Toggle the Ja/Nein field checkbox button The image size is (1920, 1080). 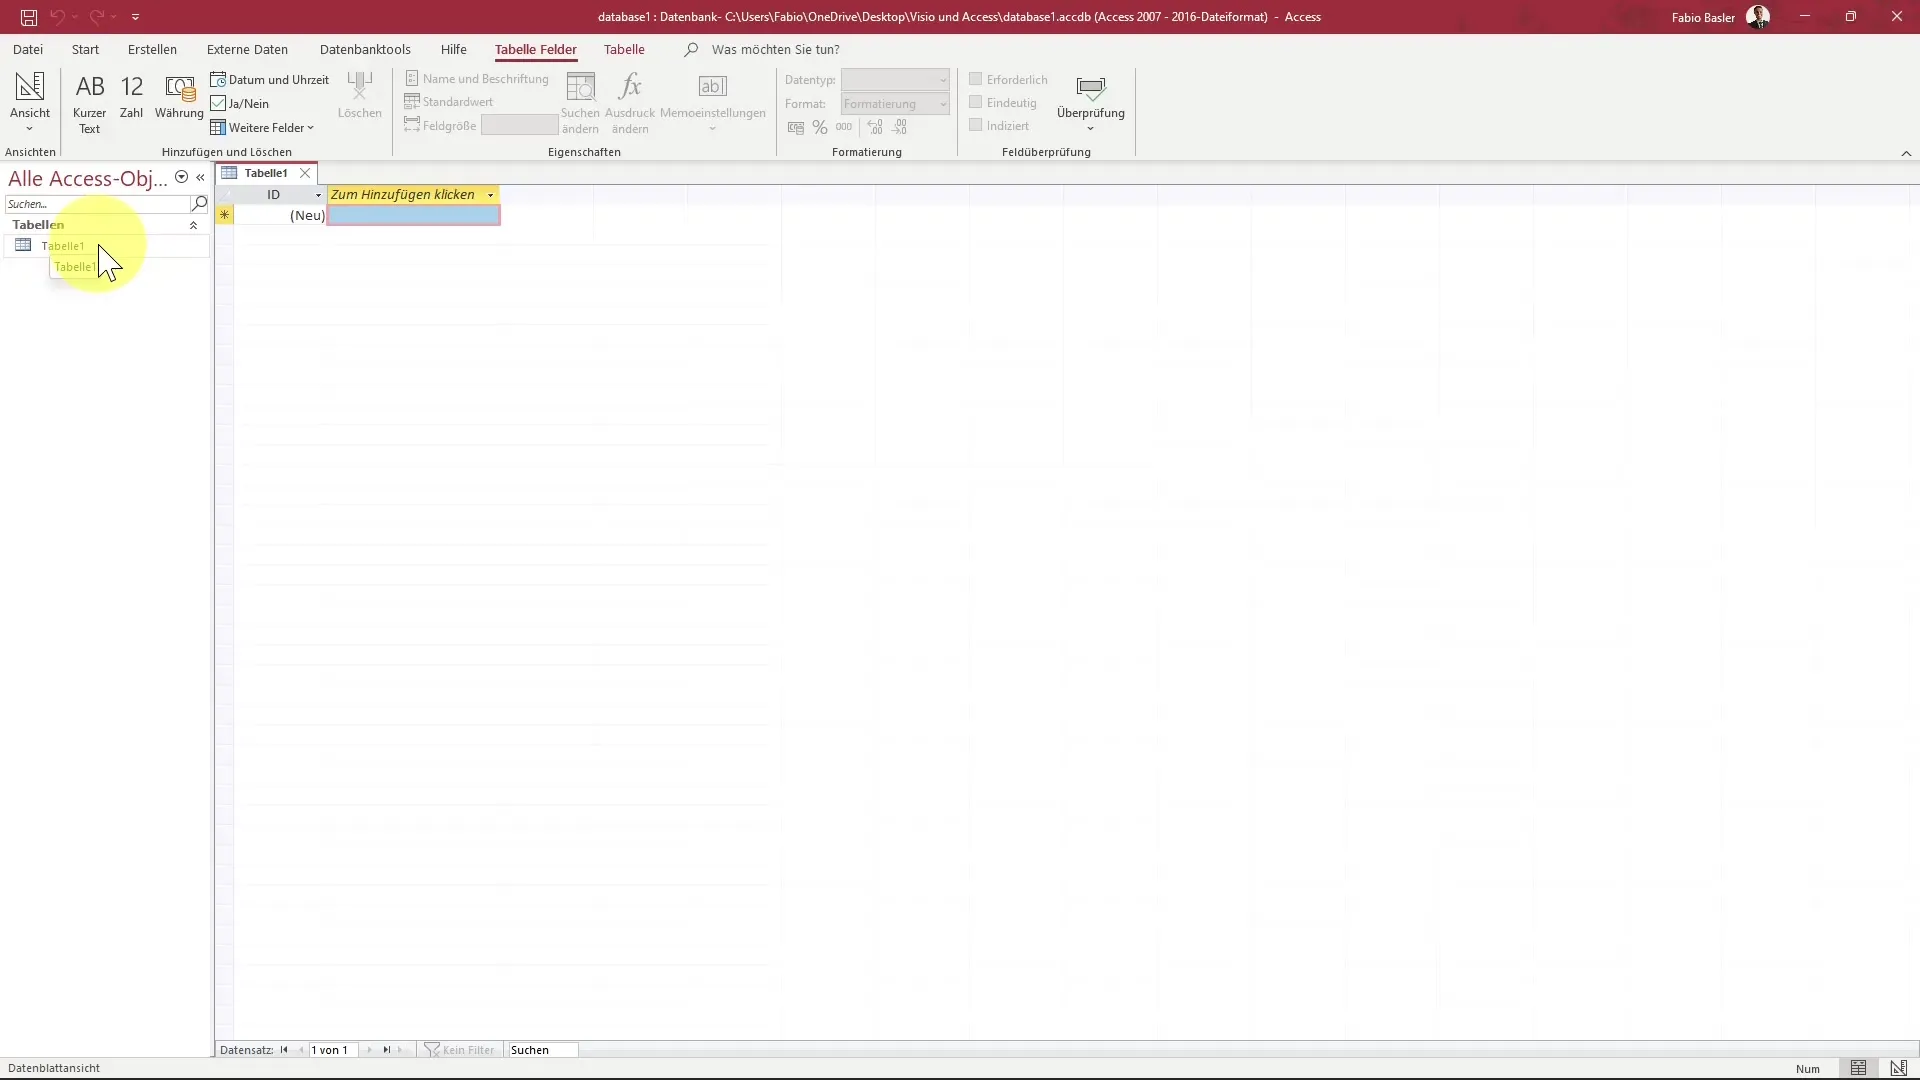(x=240, y=103)
